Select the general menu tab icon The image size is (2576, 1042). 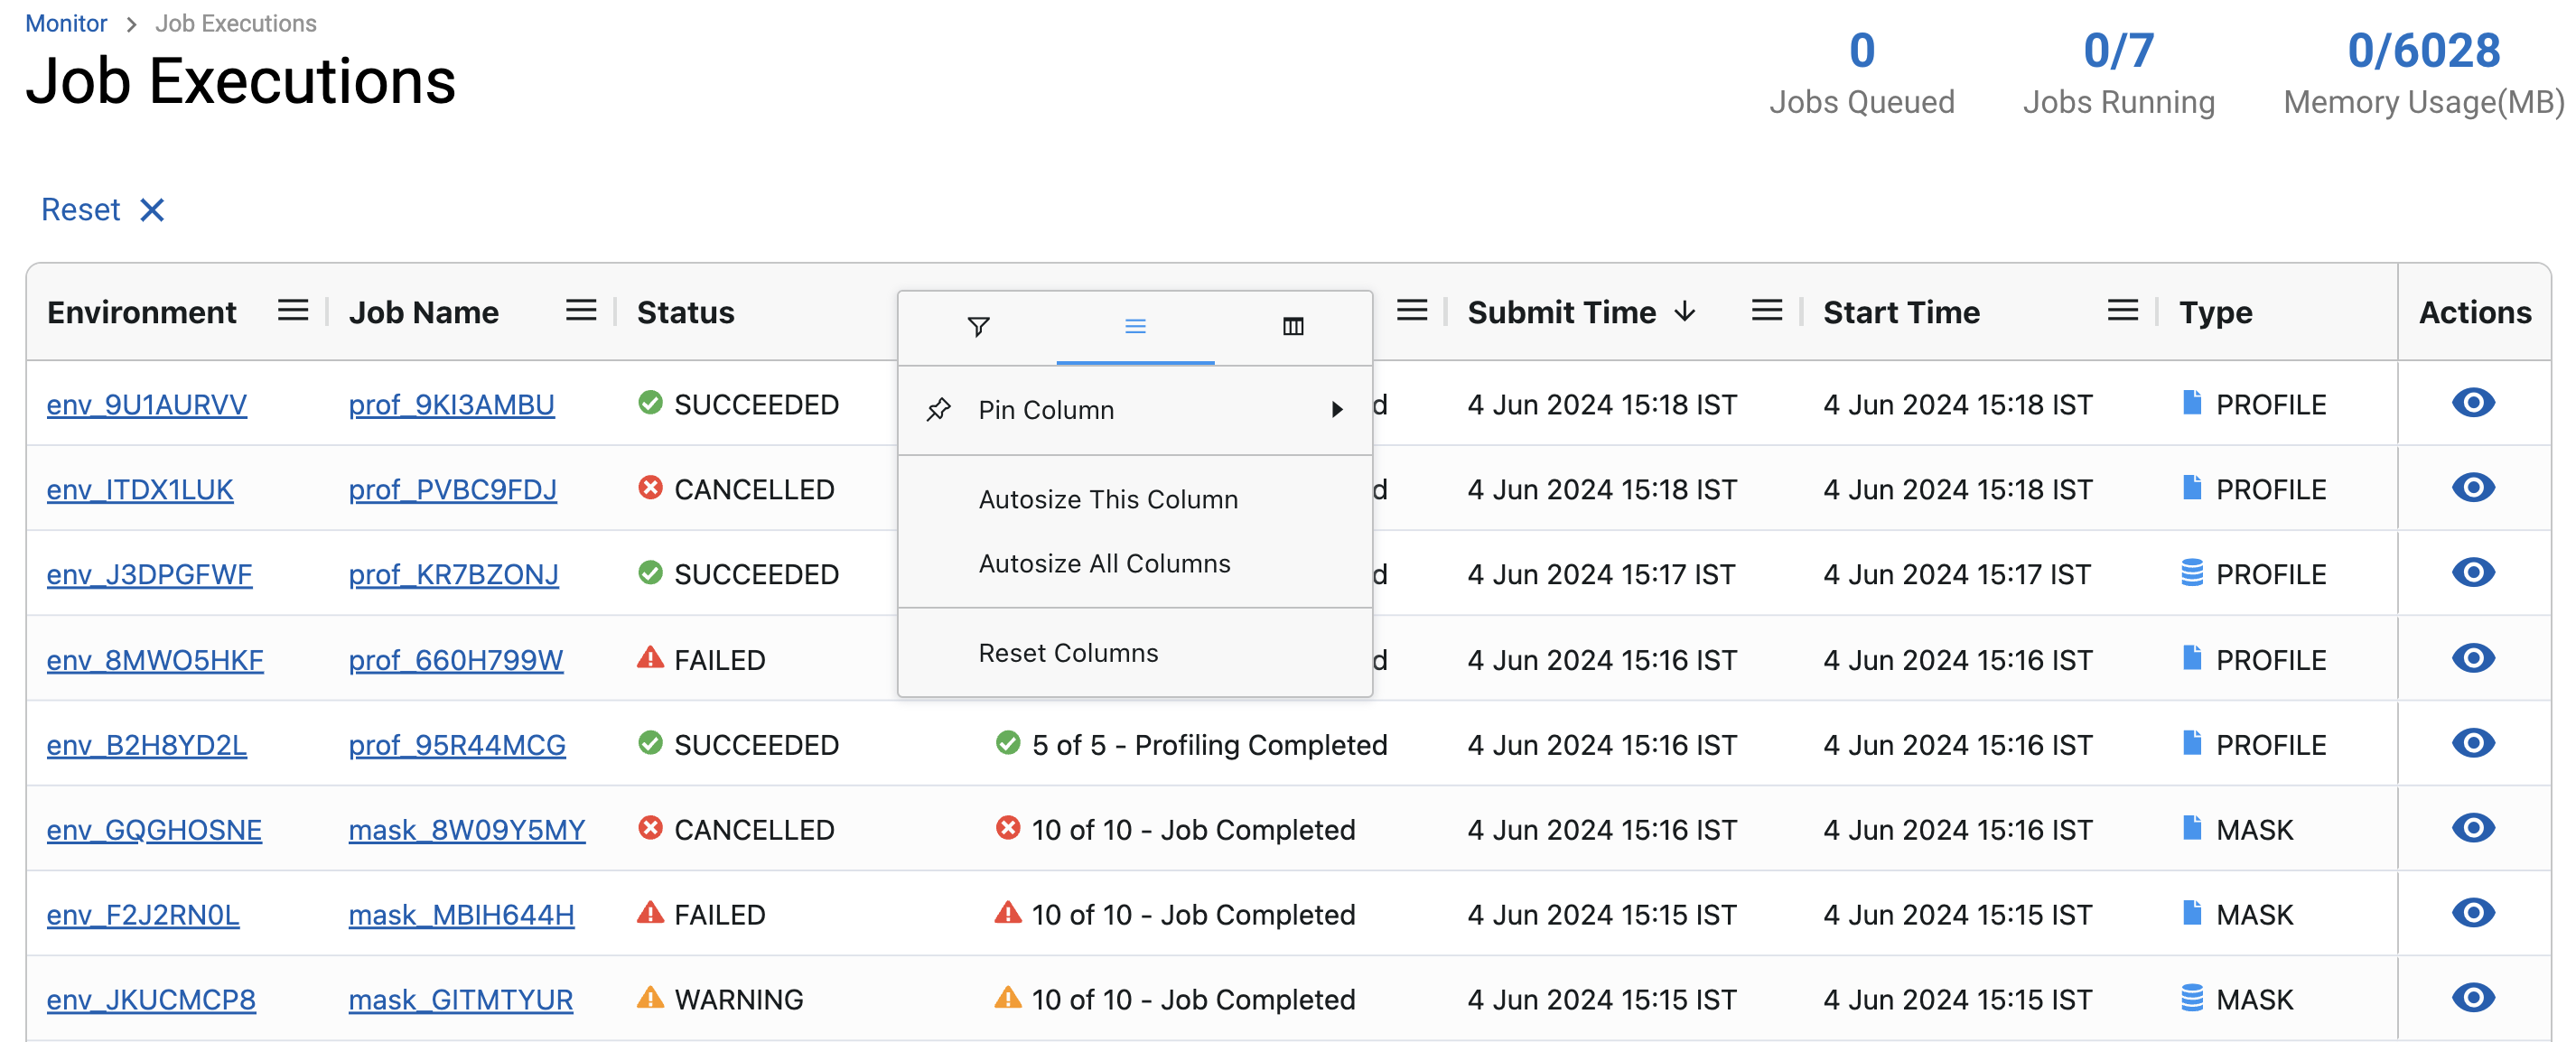click(x=1135, y=326)
